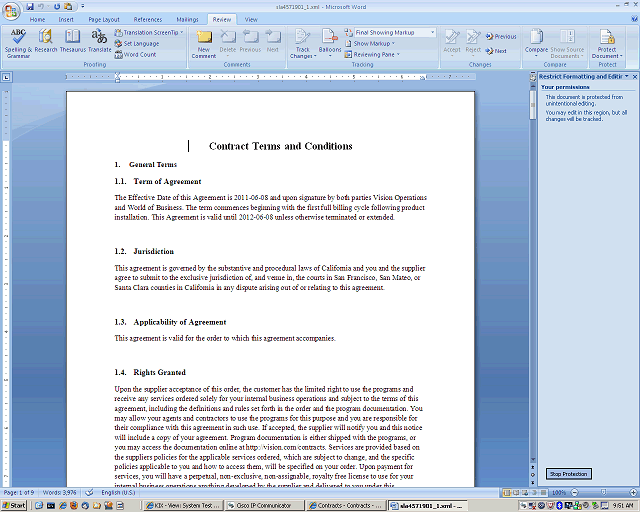Click 'Page: 1 of 9' in status bar

(19, 492)
